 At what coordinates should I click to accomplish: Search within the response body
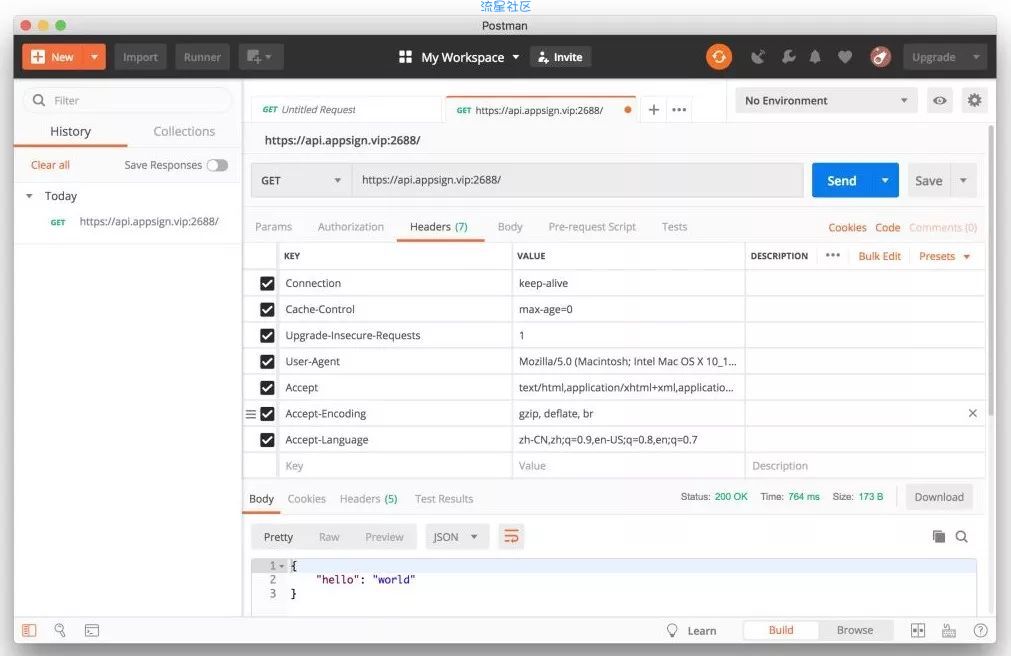pyautogui.click(x=961, y=537)
